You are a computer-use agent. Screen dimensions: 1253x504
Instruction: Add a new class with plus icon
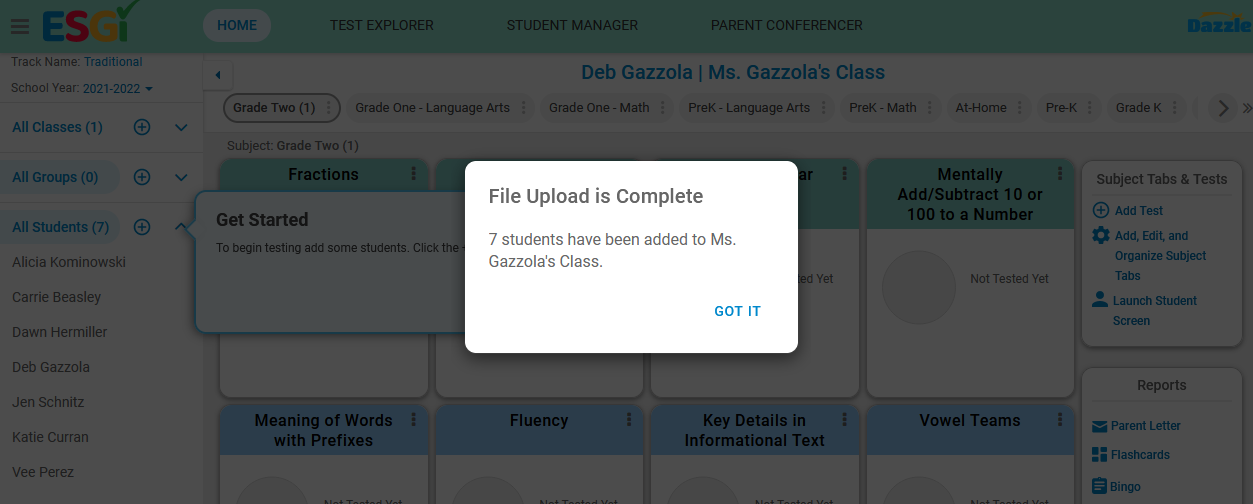(142, 127)
